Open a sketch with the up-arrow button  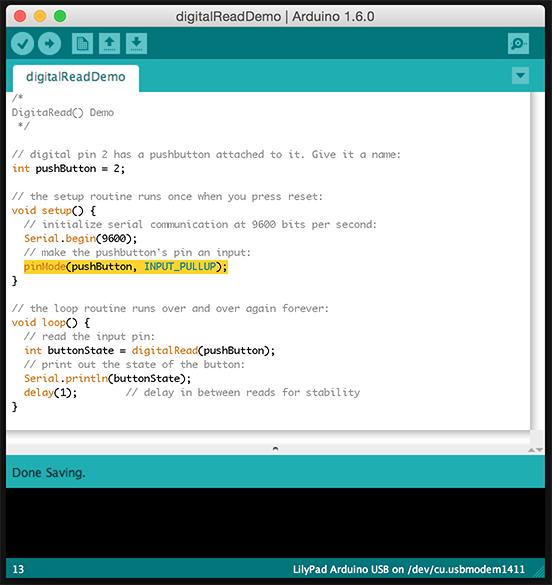click(x=109, y=44)
